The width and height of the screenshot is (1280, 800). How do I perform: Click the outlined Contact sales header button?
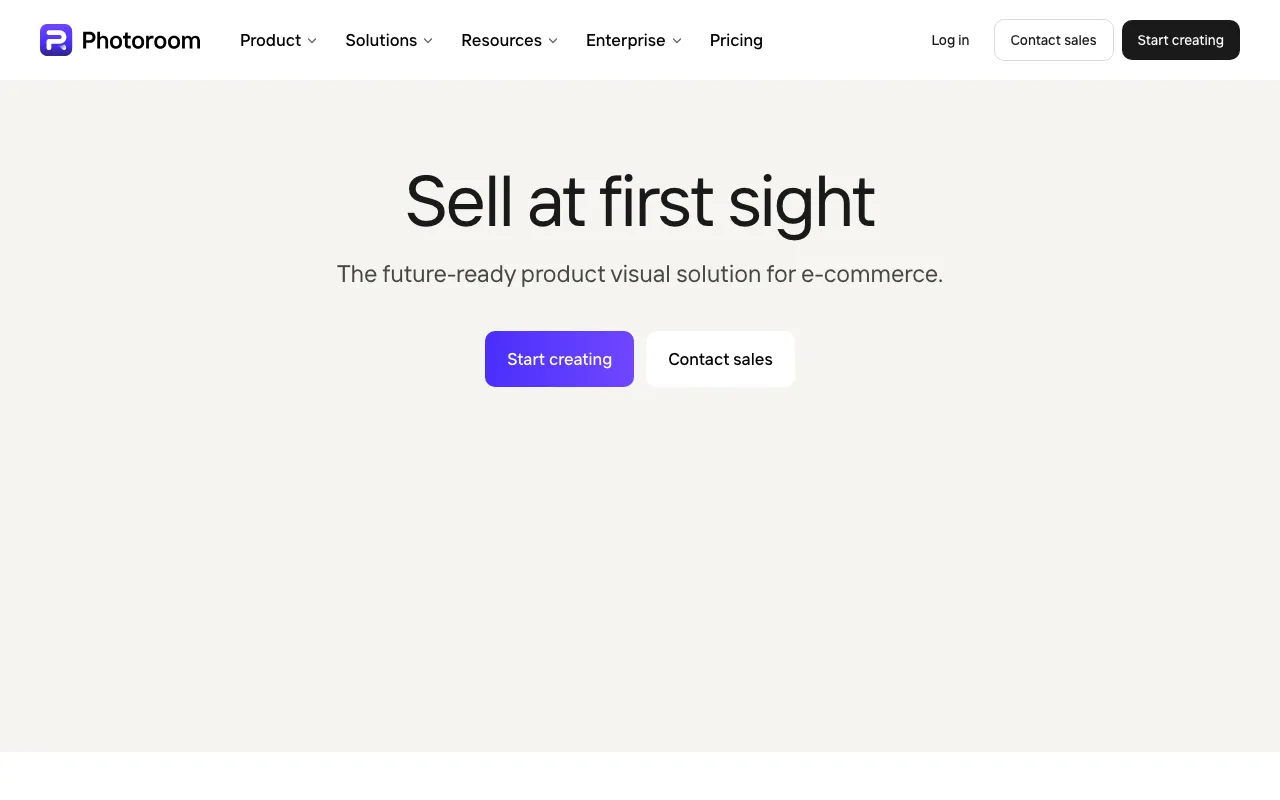pos(1053,40)
